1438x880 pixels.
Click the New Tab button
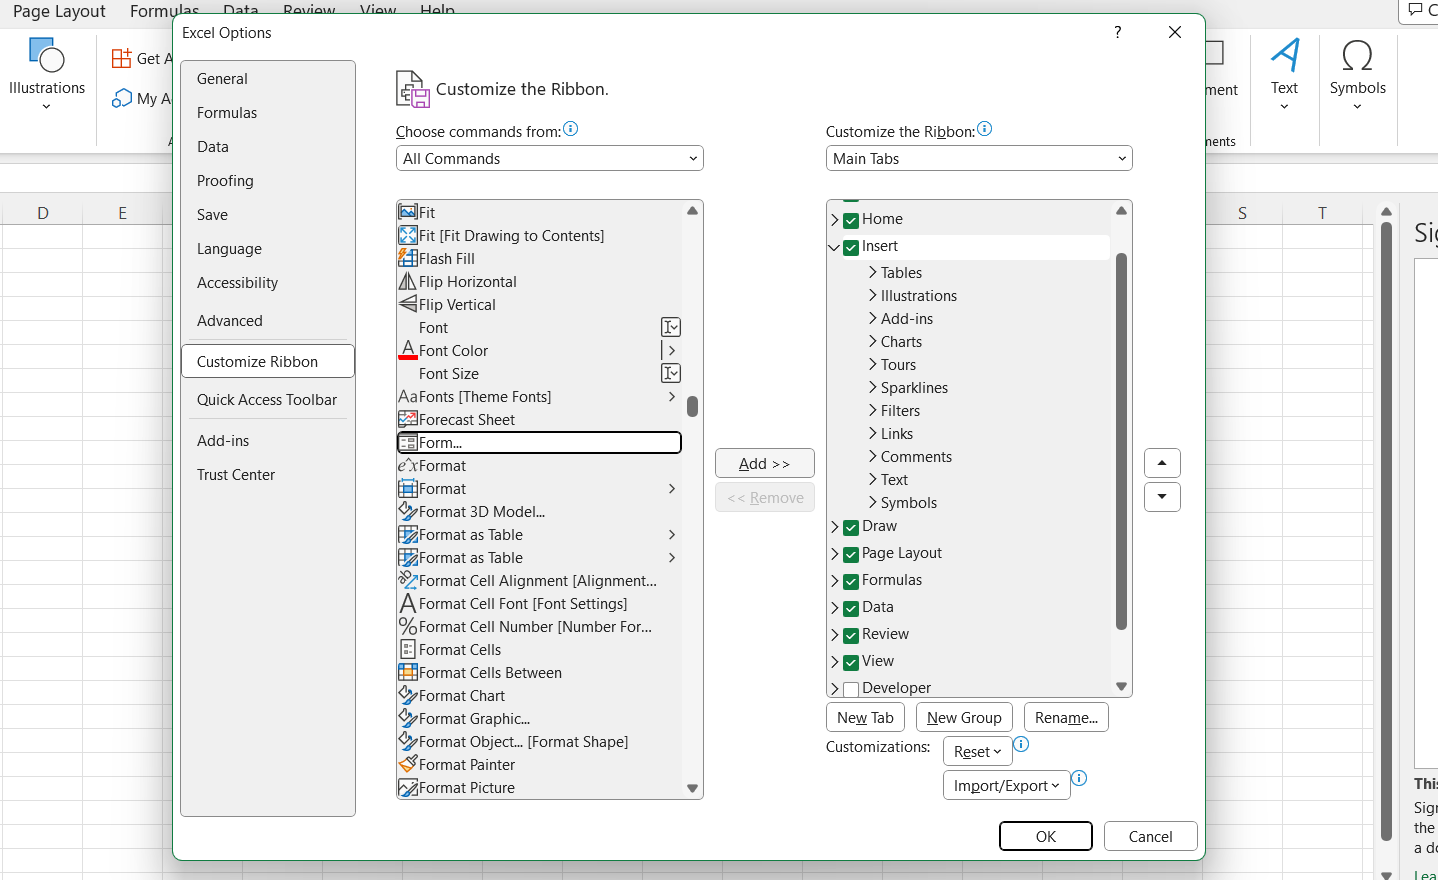[864, 717]
